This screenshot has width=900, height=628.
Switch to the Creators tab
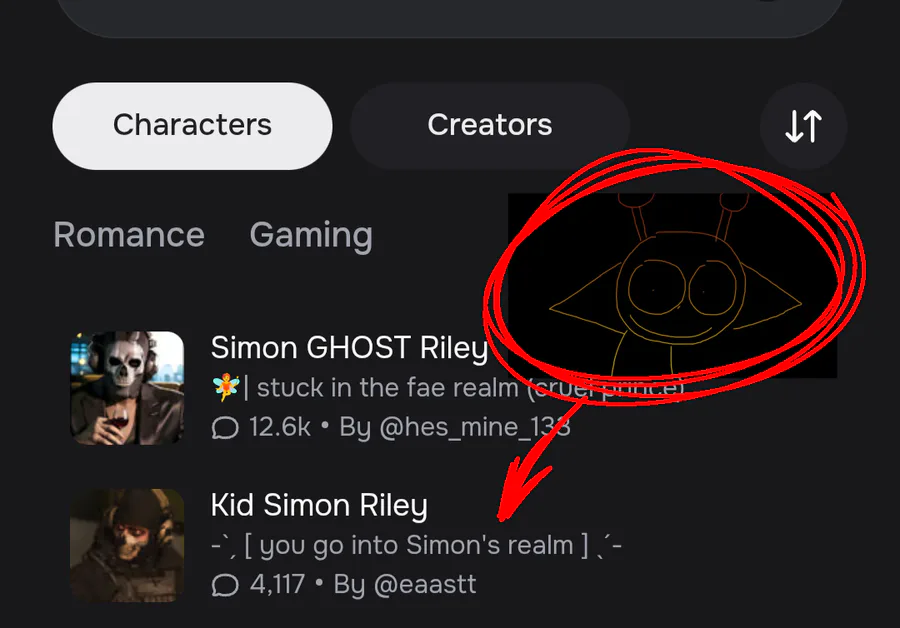(490, 126)
